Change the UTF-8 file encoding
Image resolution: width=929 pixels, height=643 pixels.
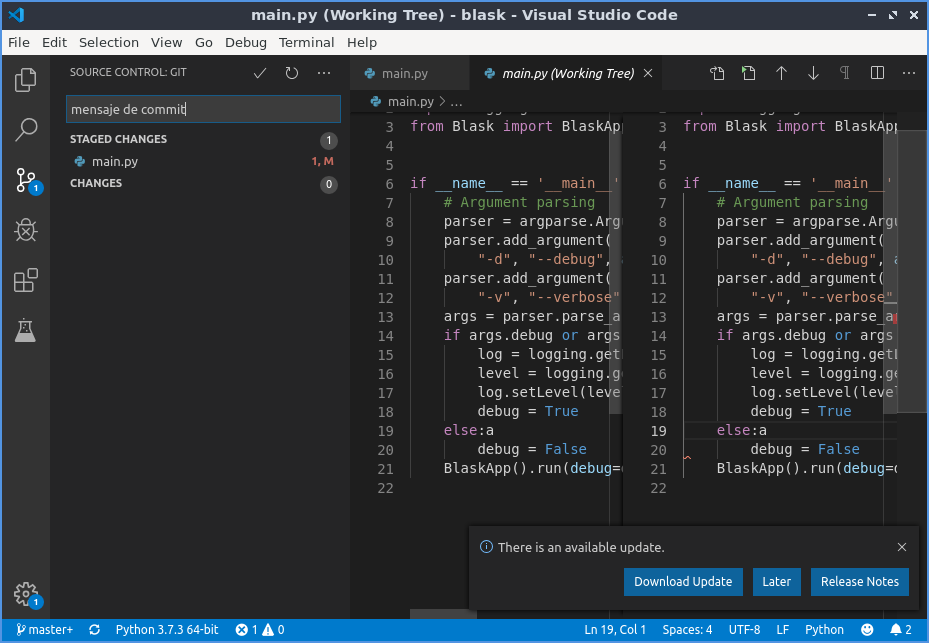[744, 629]
